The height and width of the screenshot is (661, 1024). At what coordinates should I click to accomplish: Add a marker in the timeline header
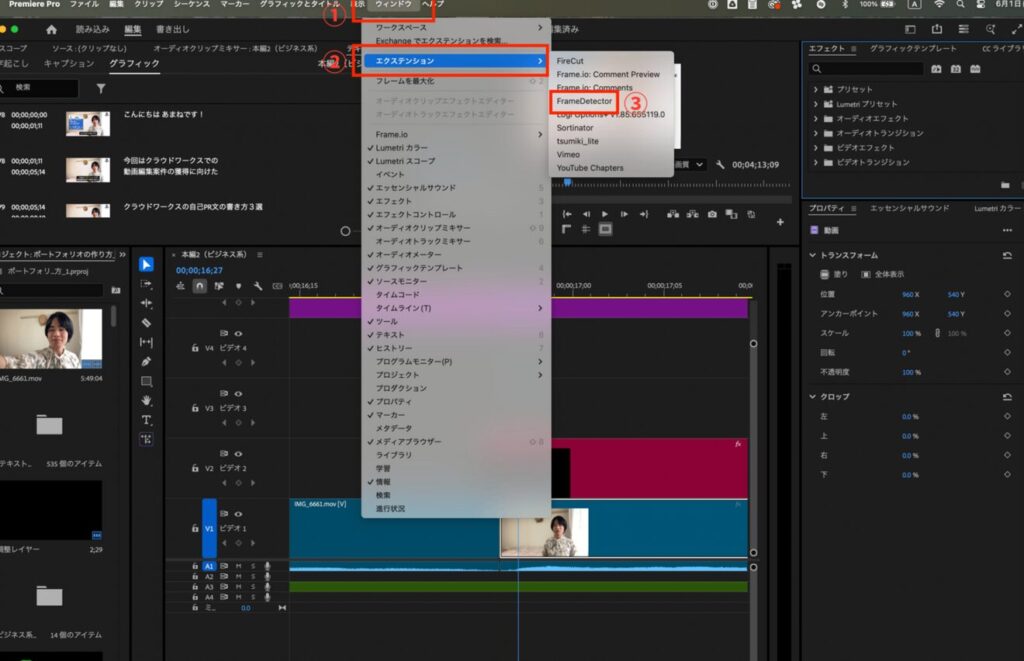238,286
